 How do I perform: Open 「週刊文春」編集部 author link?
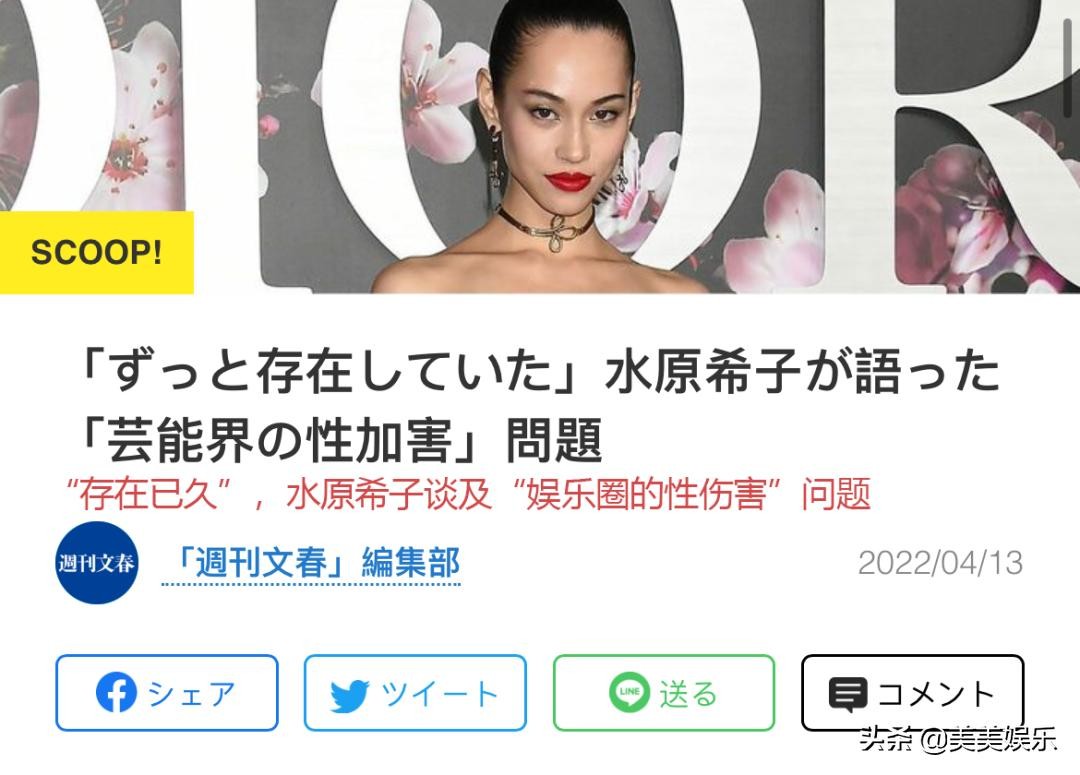[x=311, y=564]
